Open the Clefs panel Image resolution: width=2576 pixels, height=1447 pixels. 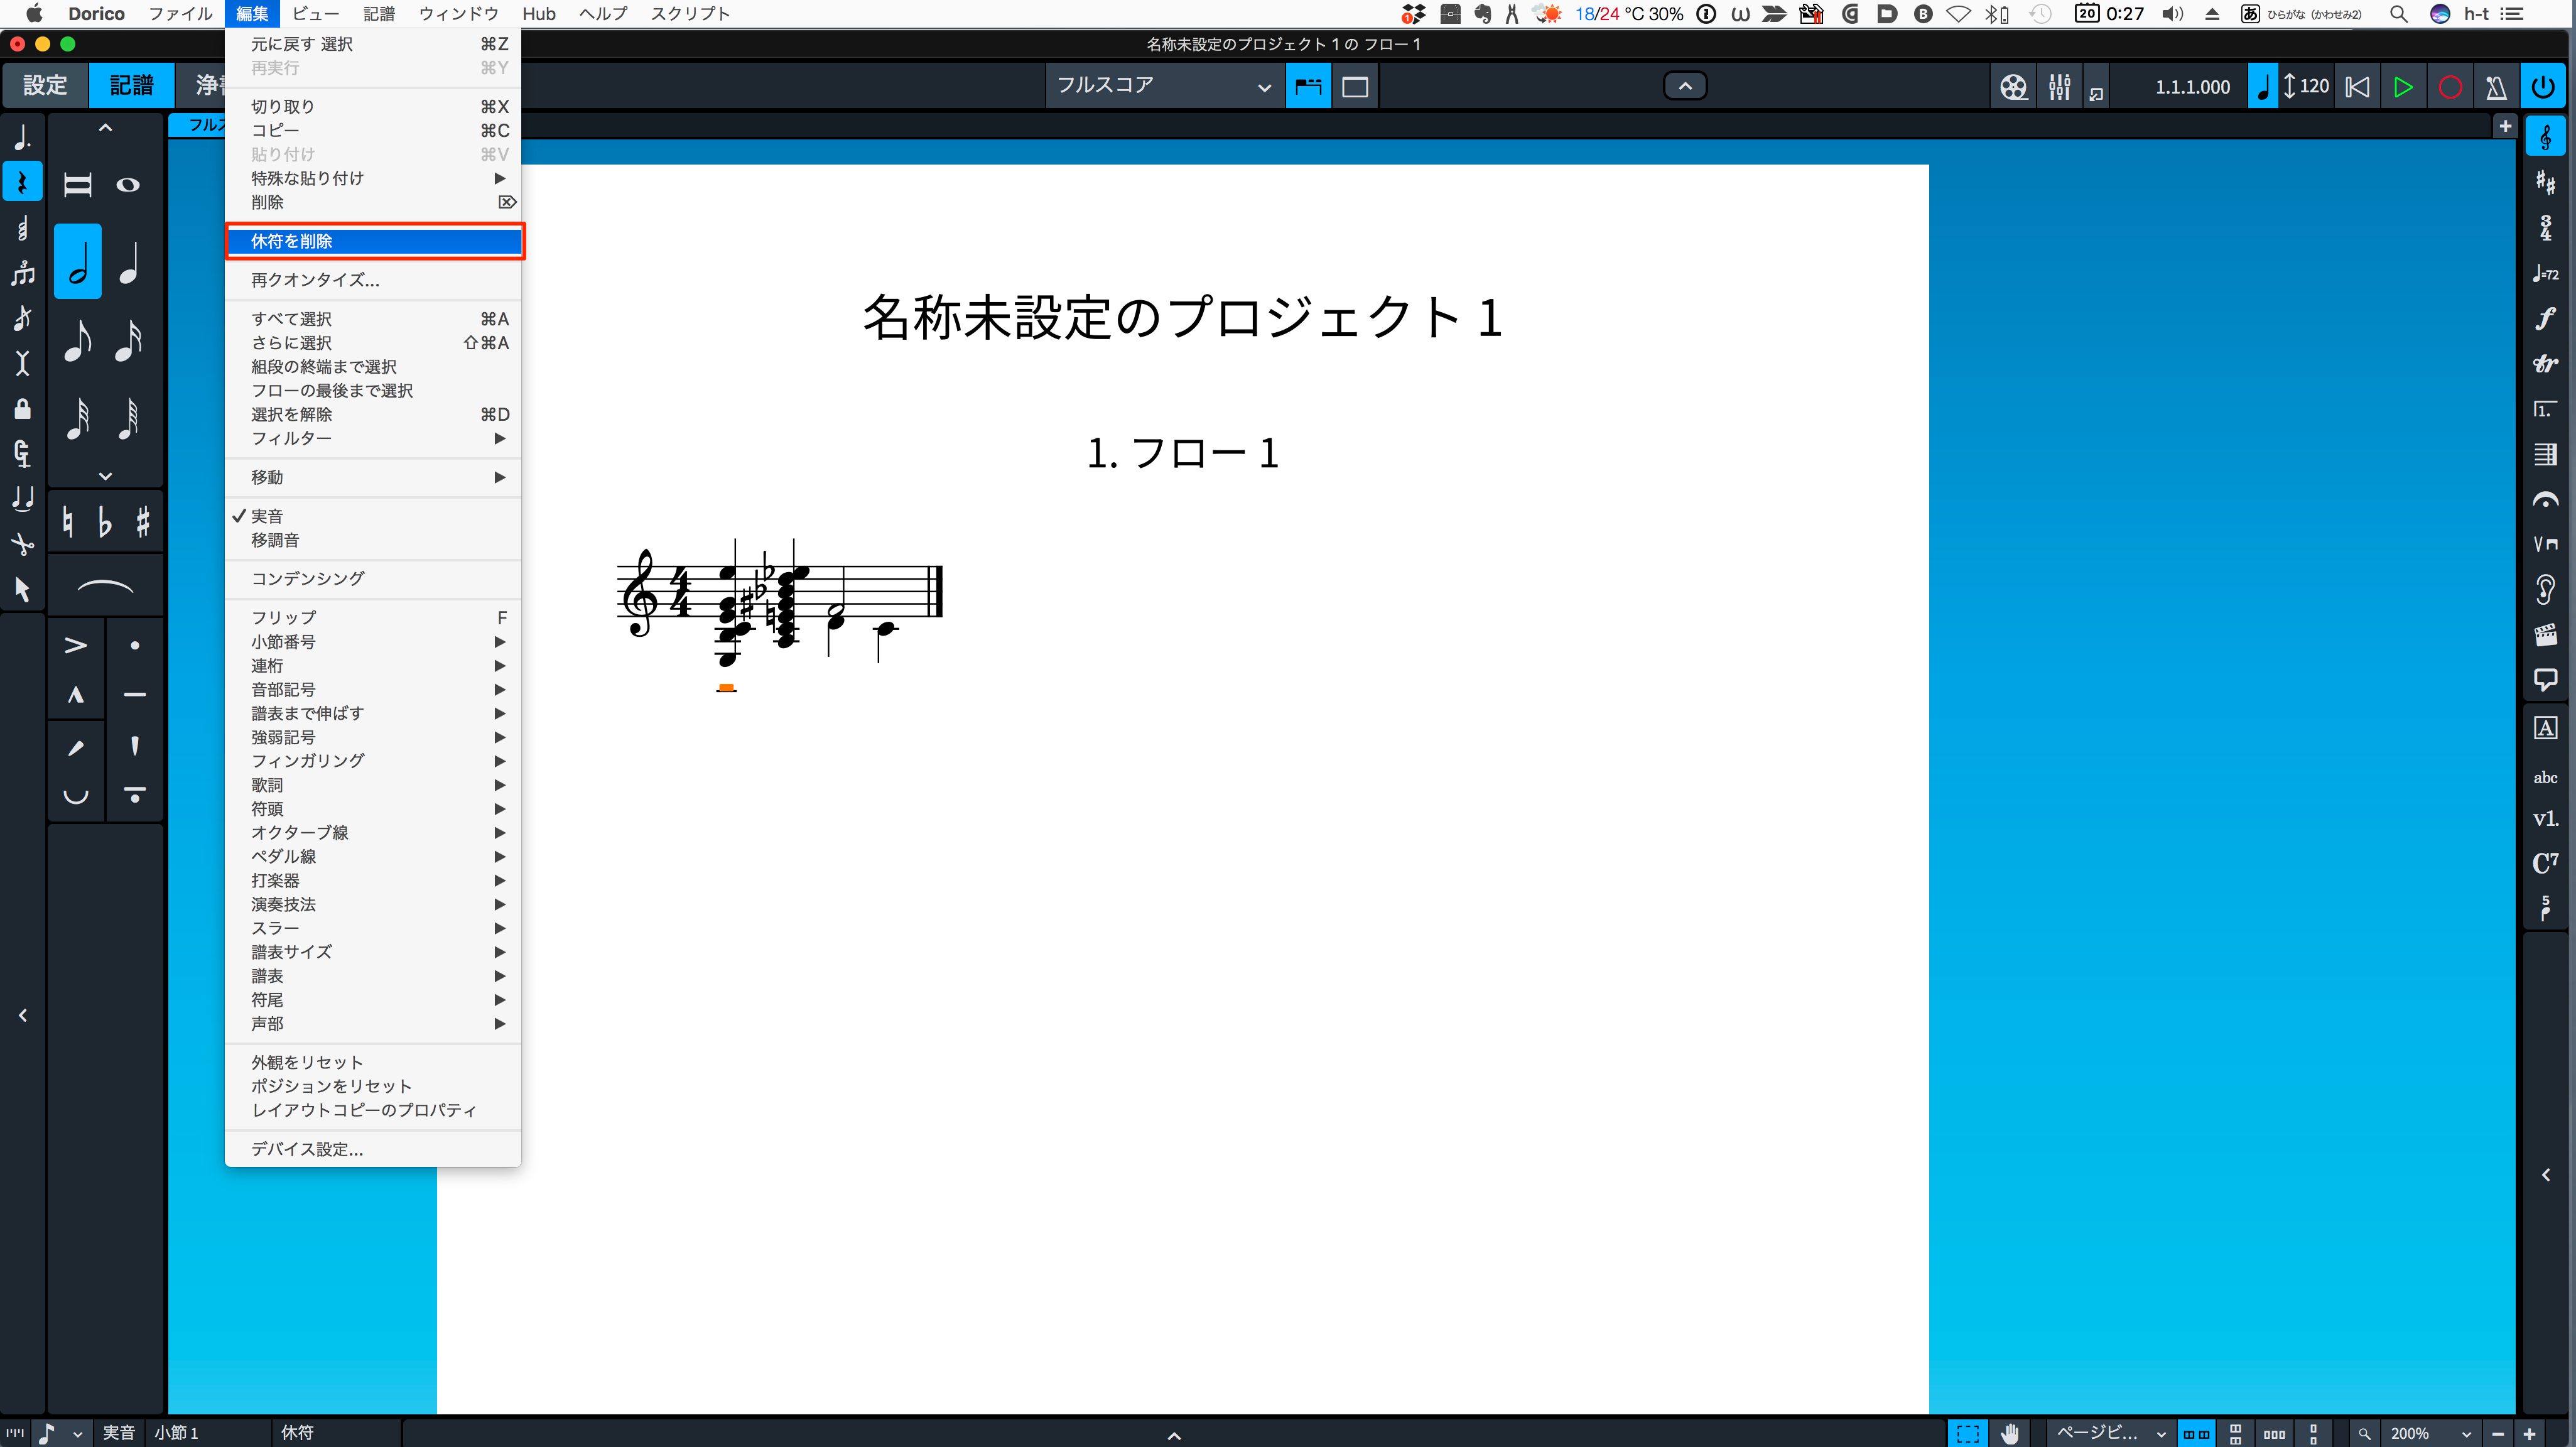pyautogui.click(x=2546, y=137)
